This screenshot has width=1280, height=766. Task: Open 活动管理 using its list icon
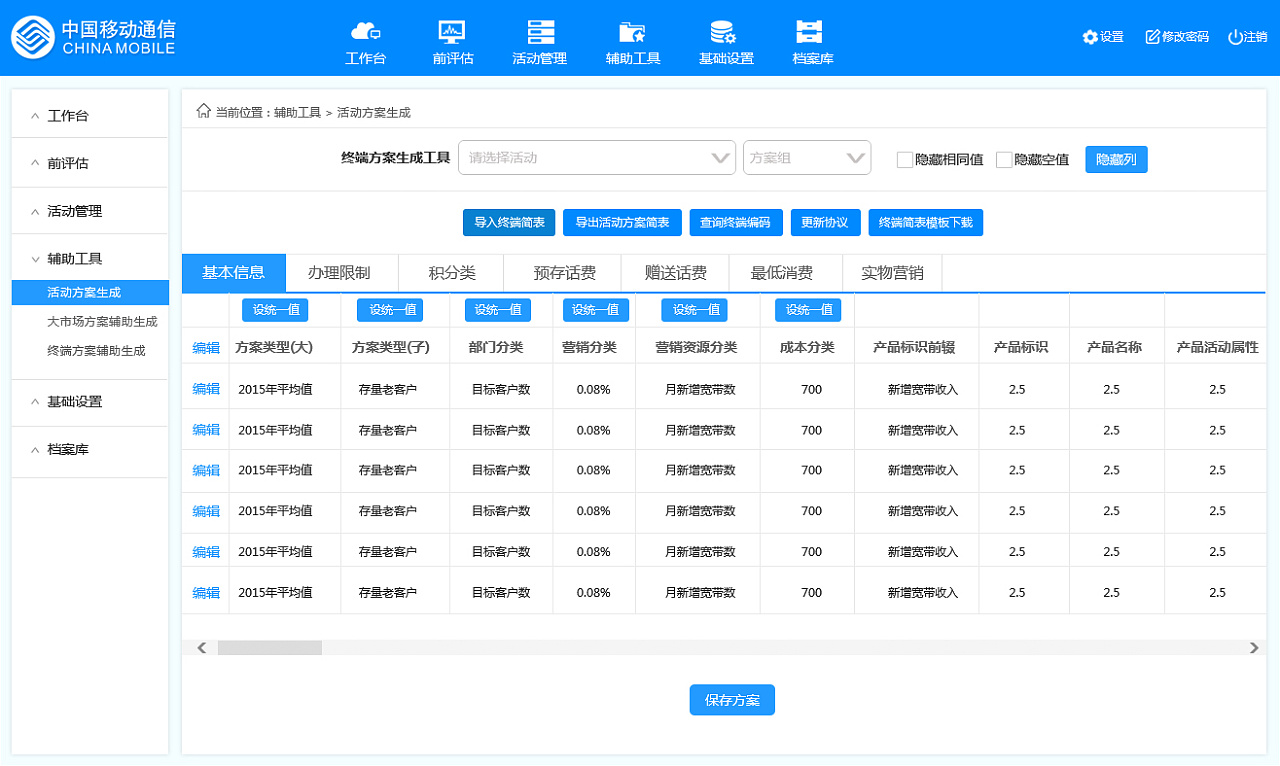[x=541, y=30]
